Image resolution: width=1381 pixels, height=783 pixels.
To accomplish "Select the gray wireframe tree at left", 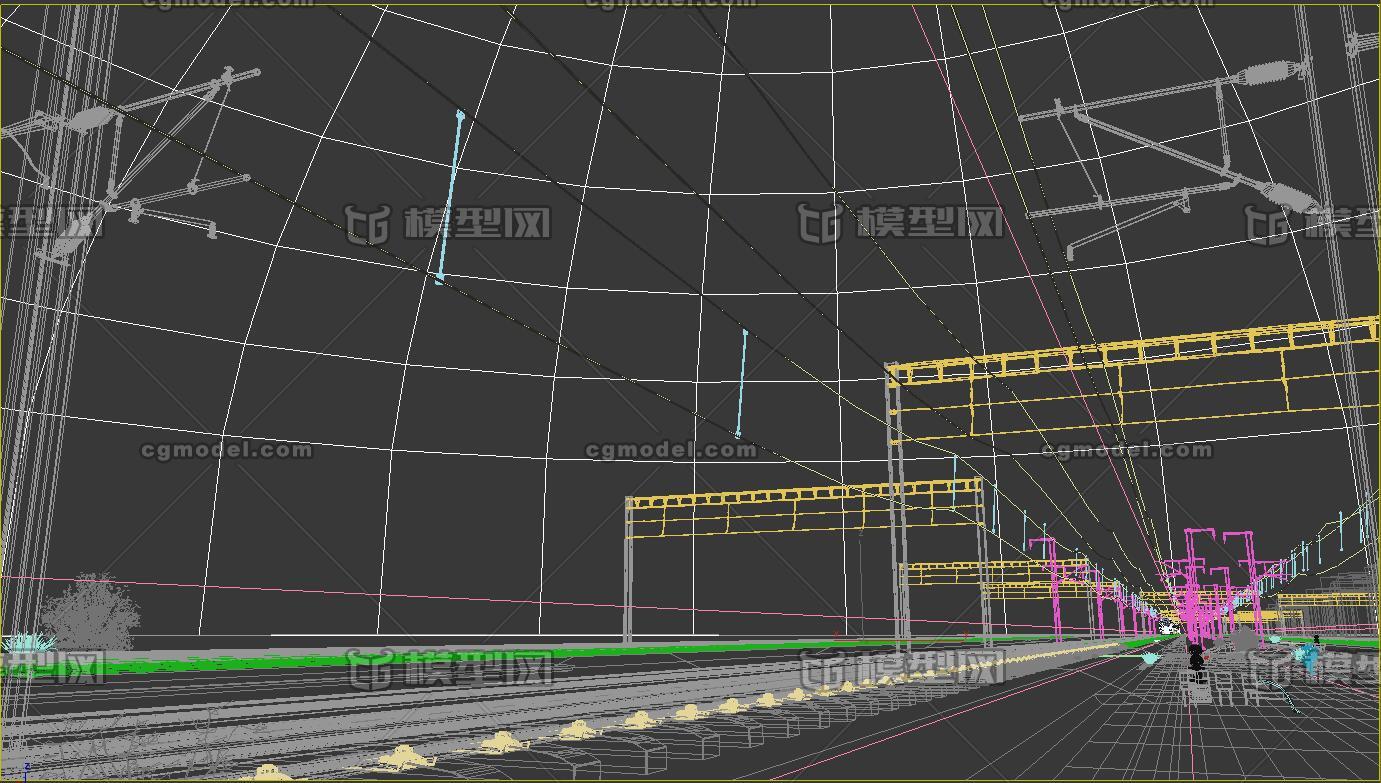I will [x=92, y=612].
